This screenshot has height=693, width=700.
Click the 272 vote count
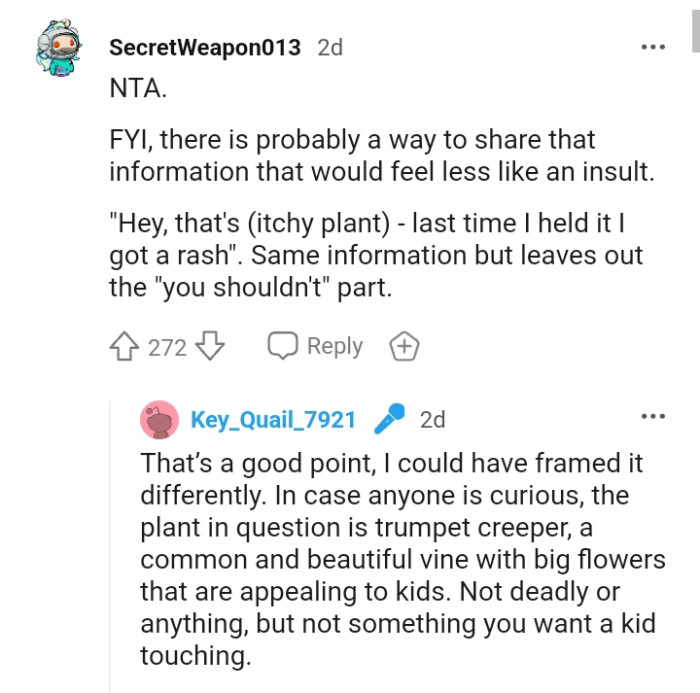pos(167,347)
